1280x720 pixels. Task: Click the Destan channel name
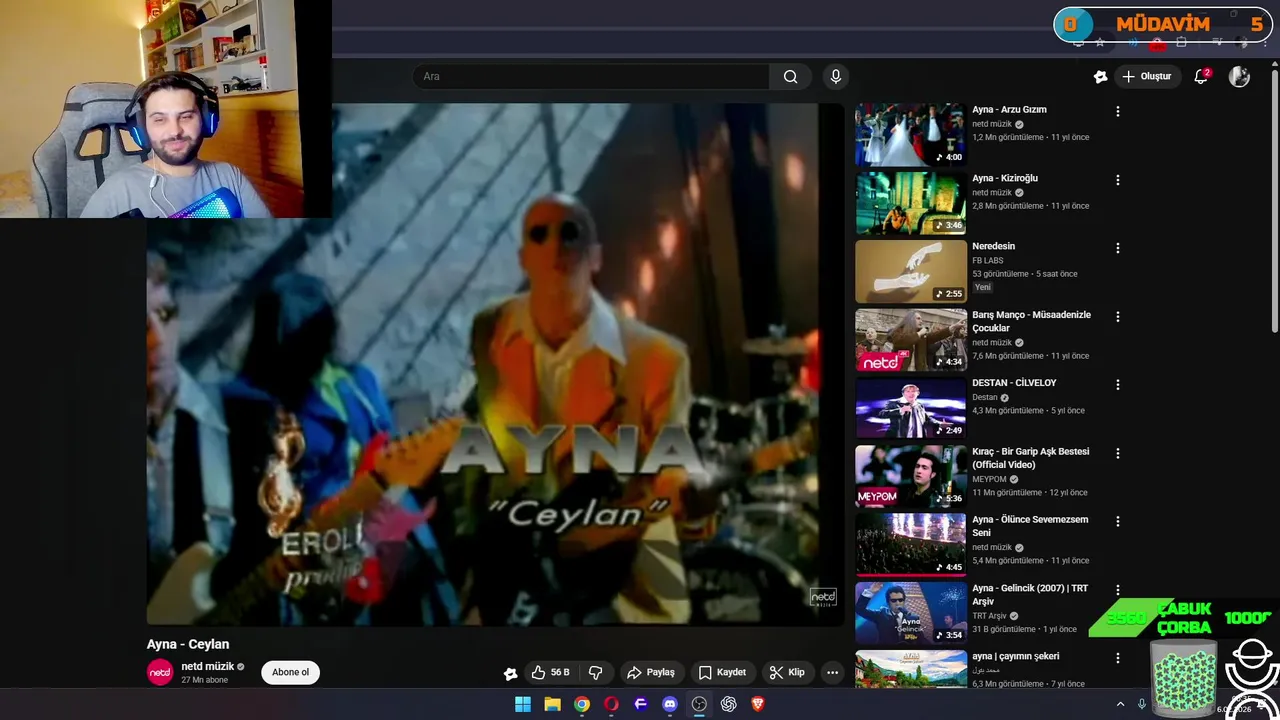[985, 397]
